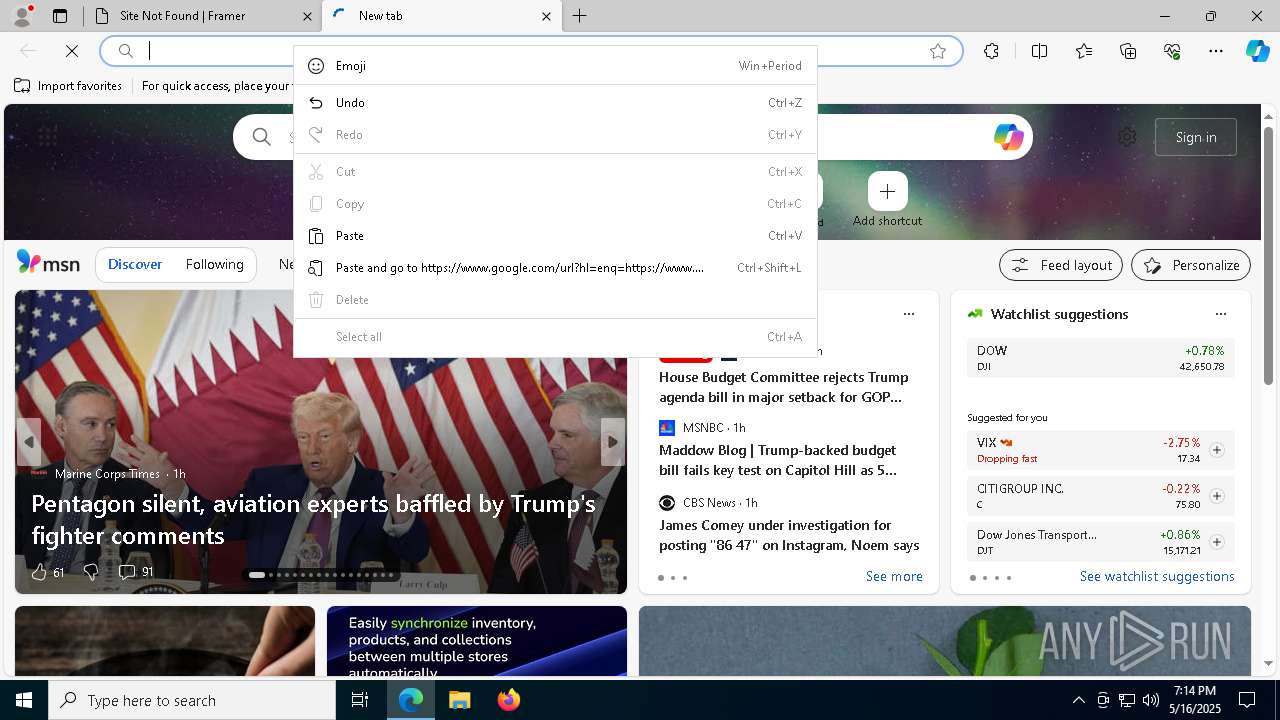
Task: Add CITIGROUP INC. to watchlist
Action: pyautogui.click(x=1216, y=496)
